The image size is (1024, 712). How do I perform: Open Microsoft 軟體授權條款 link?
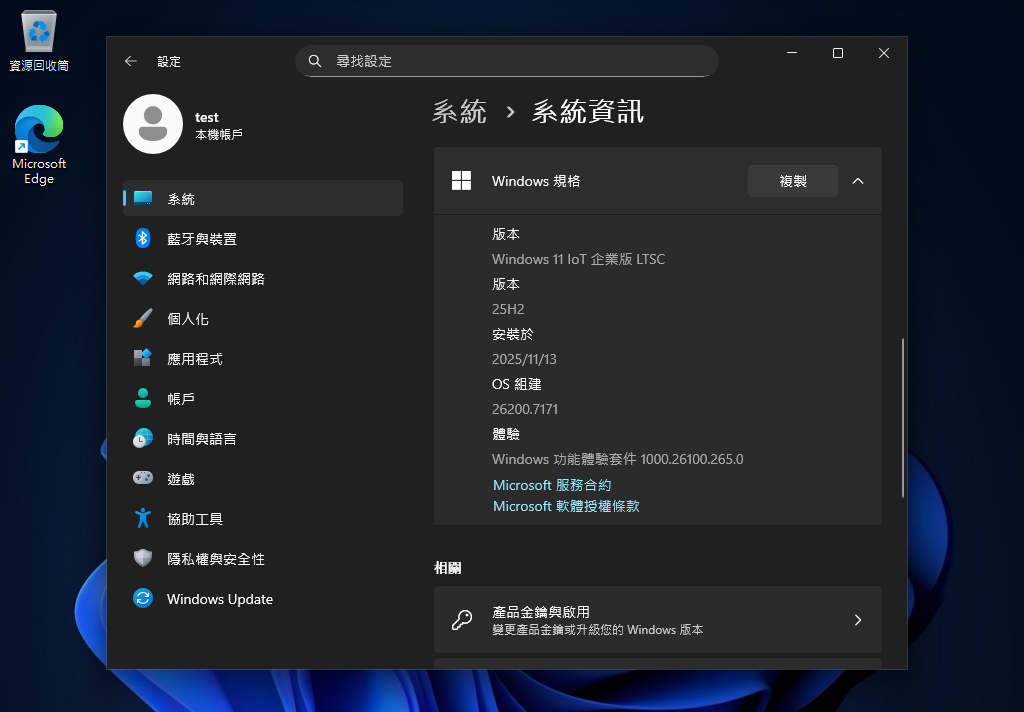(x=566, y=506)
